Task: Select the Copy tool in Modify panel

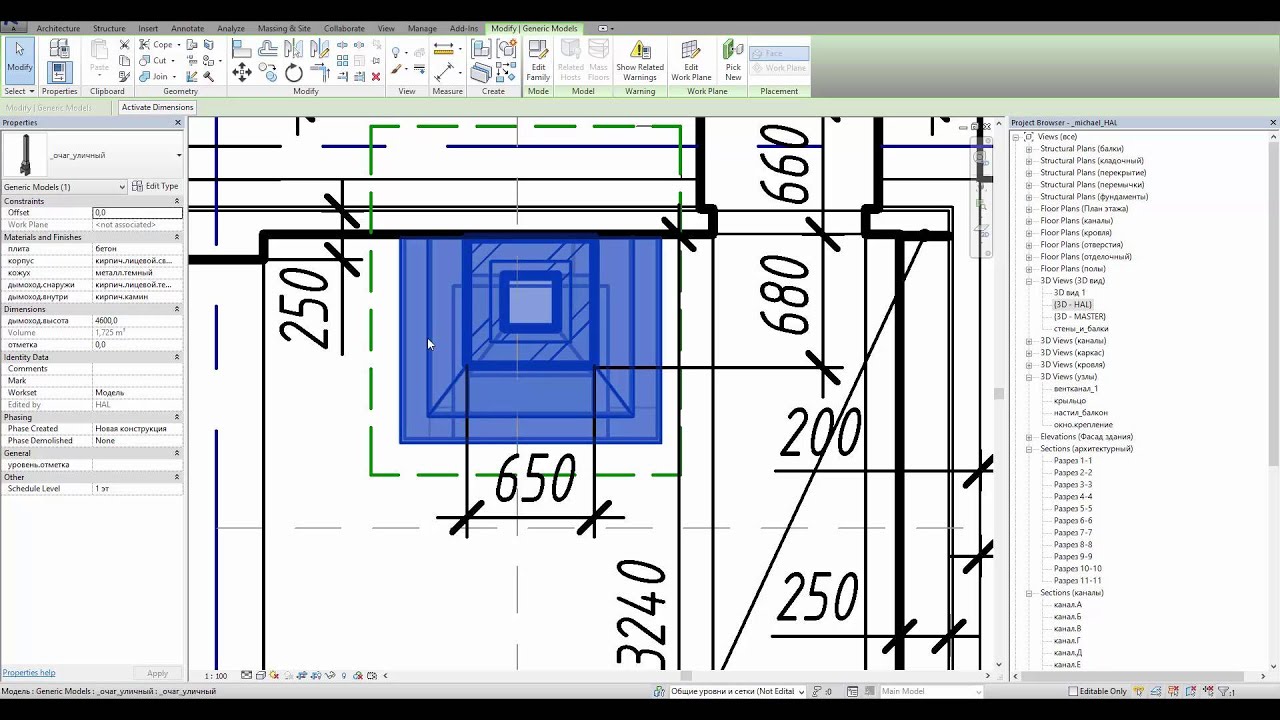Action: (x=268, y=72)
